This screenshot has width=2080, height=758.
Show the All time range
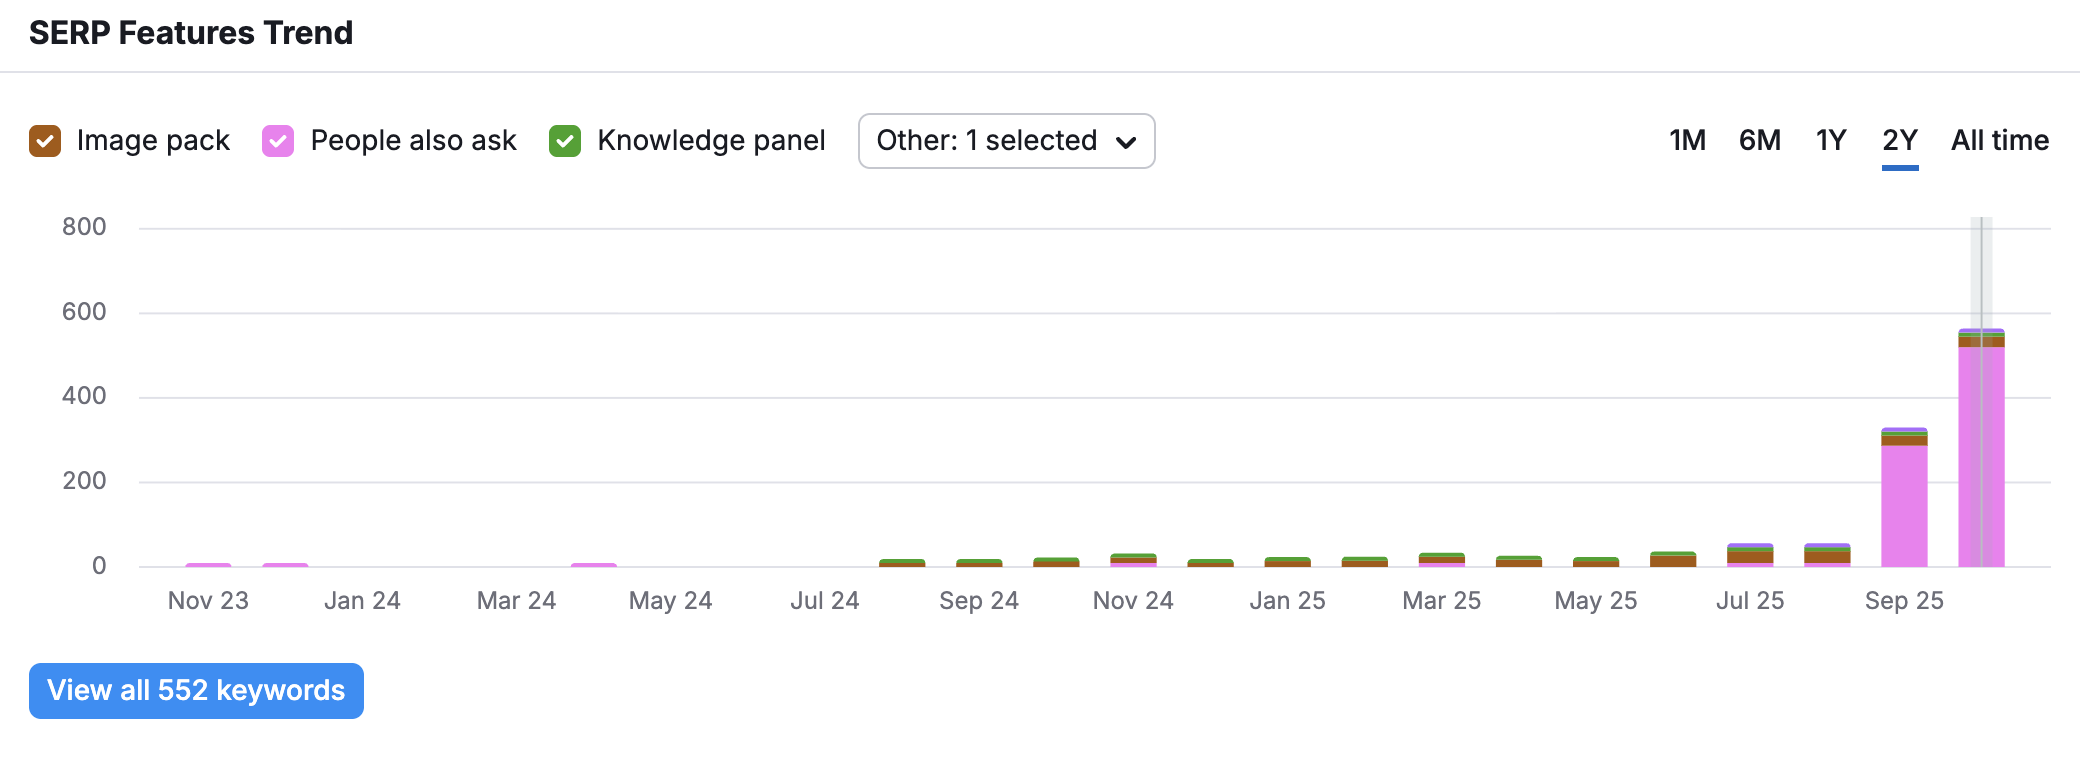[x=2000, y=141]
